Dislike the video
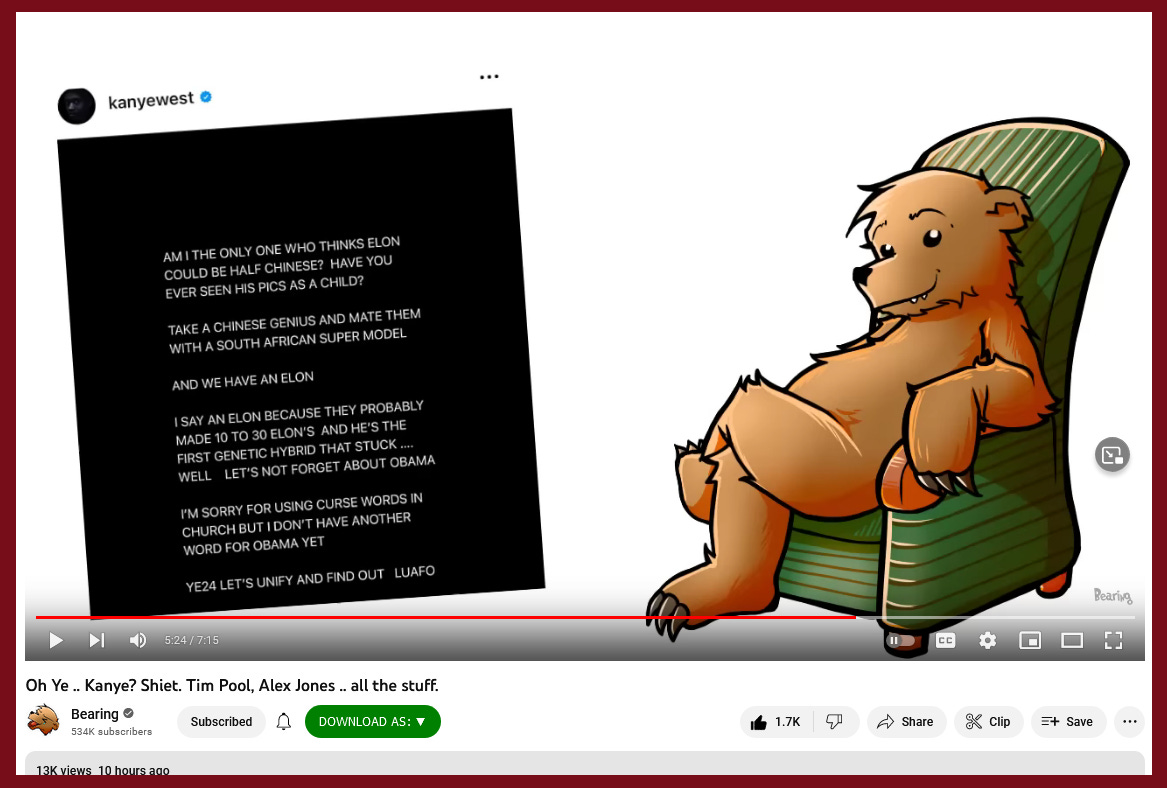The image size is (1167, 788). (835, 722)
